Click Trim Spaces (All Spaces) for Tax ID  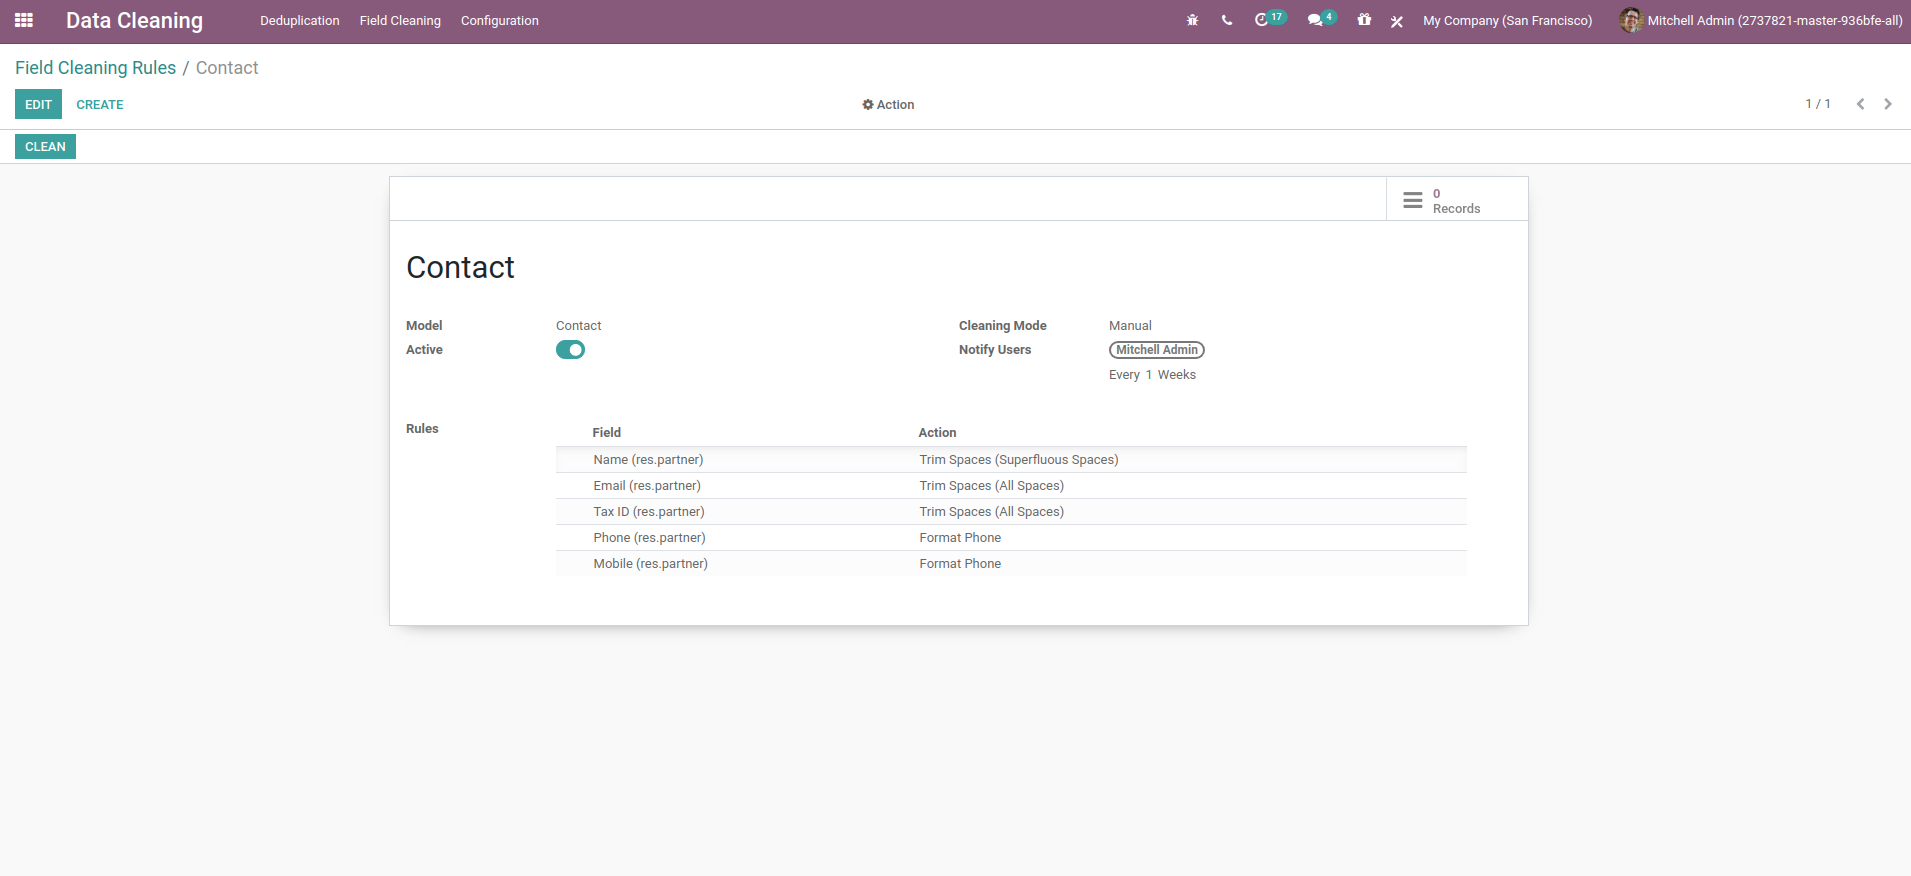pyautogui.click(x=992, y=512)
